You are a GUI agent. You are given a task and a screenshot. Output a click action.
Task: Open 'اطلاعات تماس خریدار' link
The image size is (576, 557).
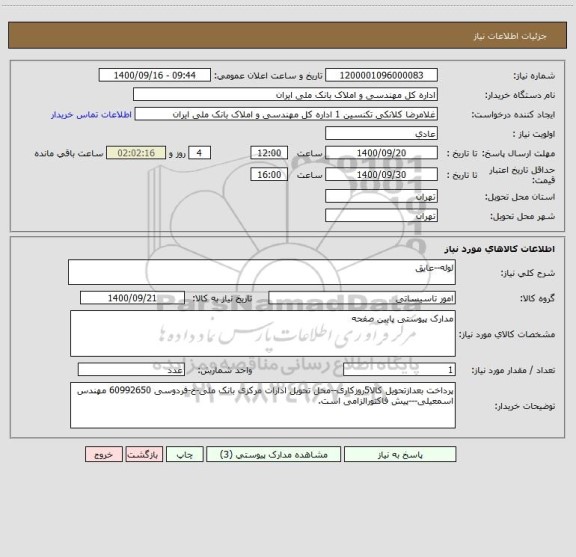(x=91, y=115)
